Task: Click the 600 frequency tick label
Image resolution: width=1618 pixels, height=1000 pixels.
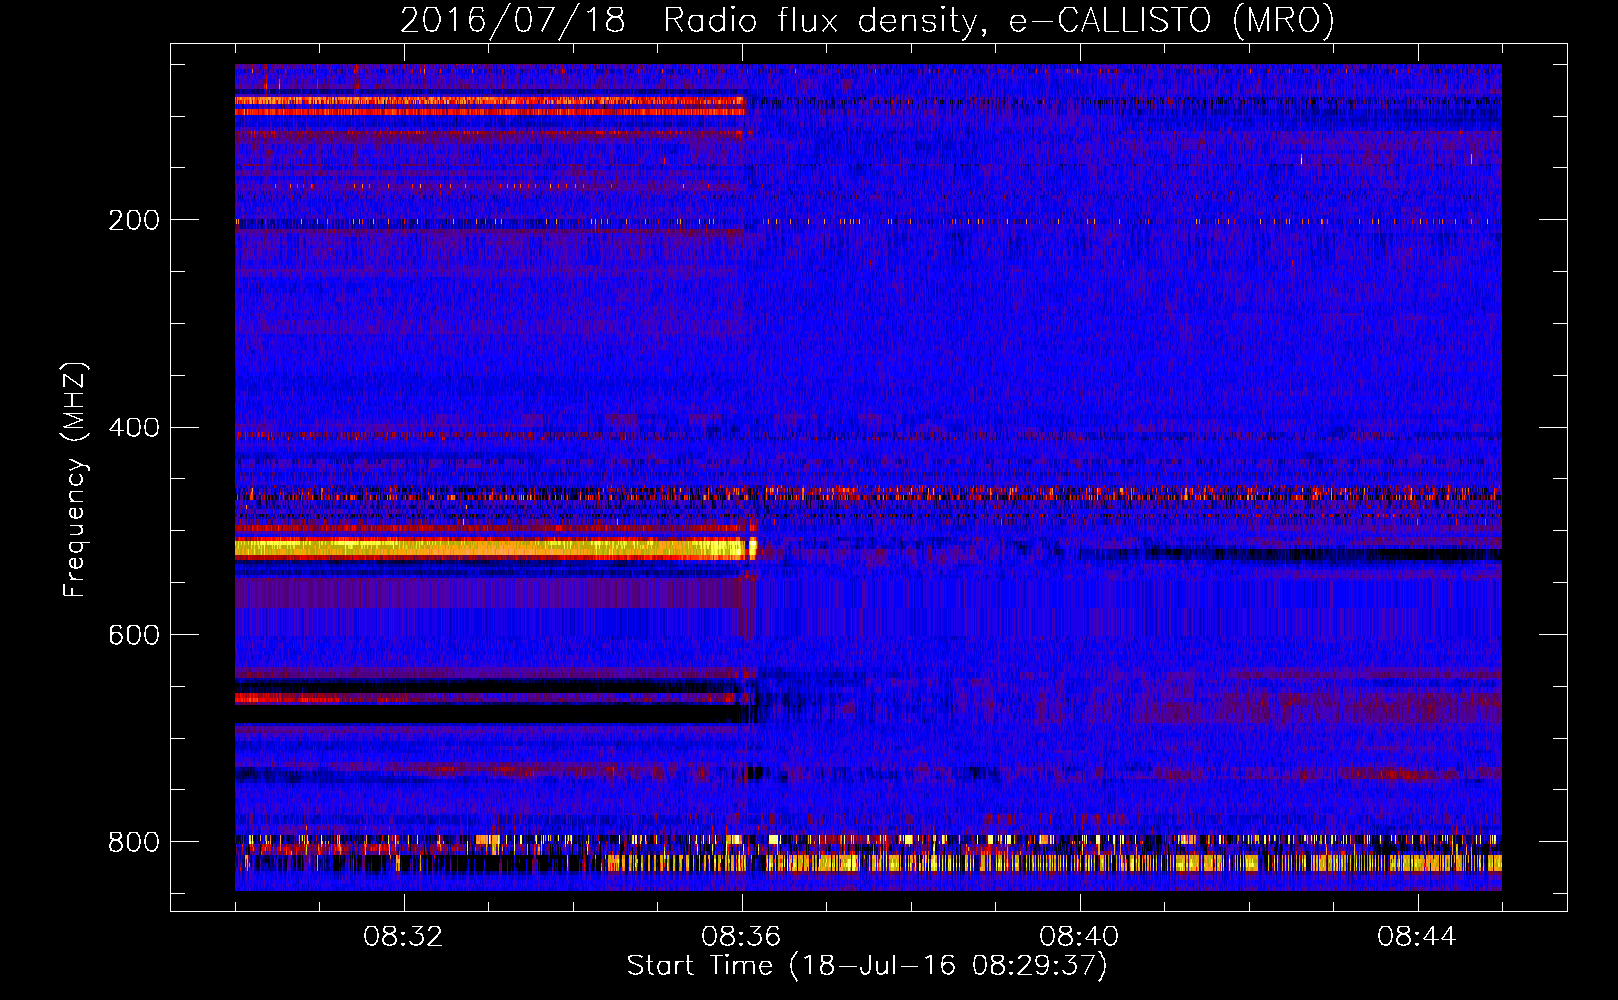Action: coord(134,636)
